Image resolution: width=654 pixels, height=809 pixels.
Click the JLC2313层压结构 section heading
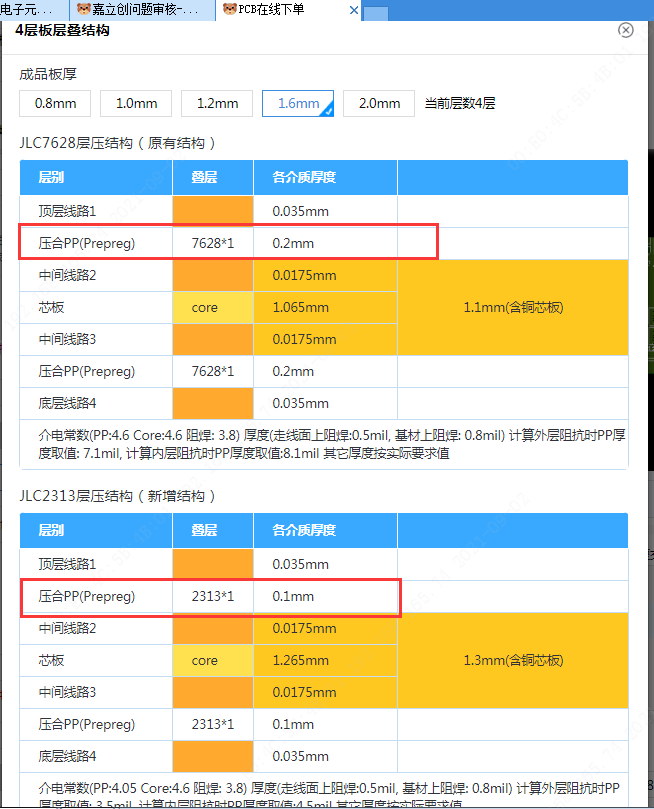(118, 496)
